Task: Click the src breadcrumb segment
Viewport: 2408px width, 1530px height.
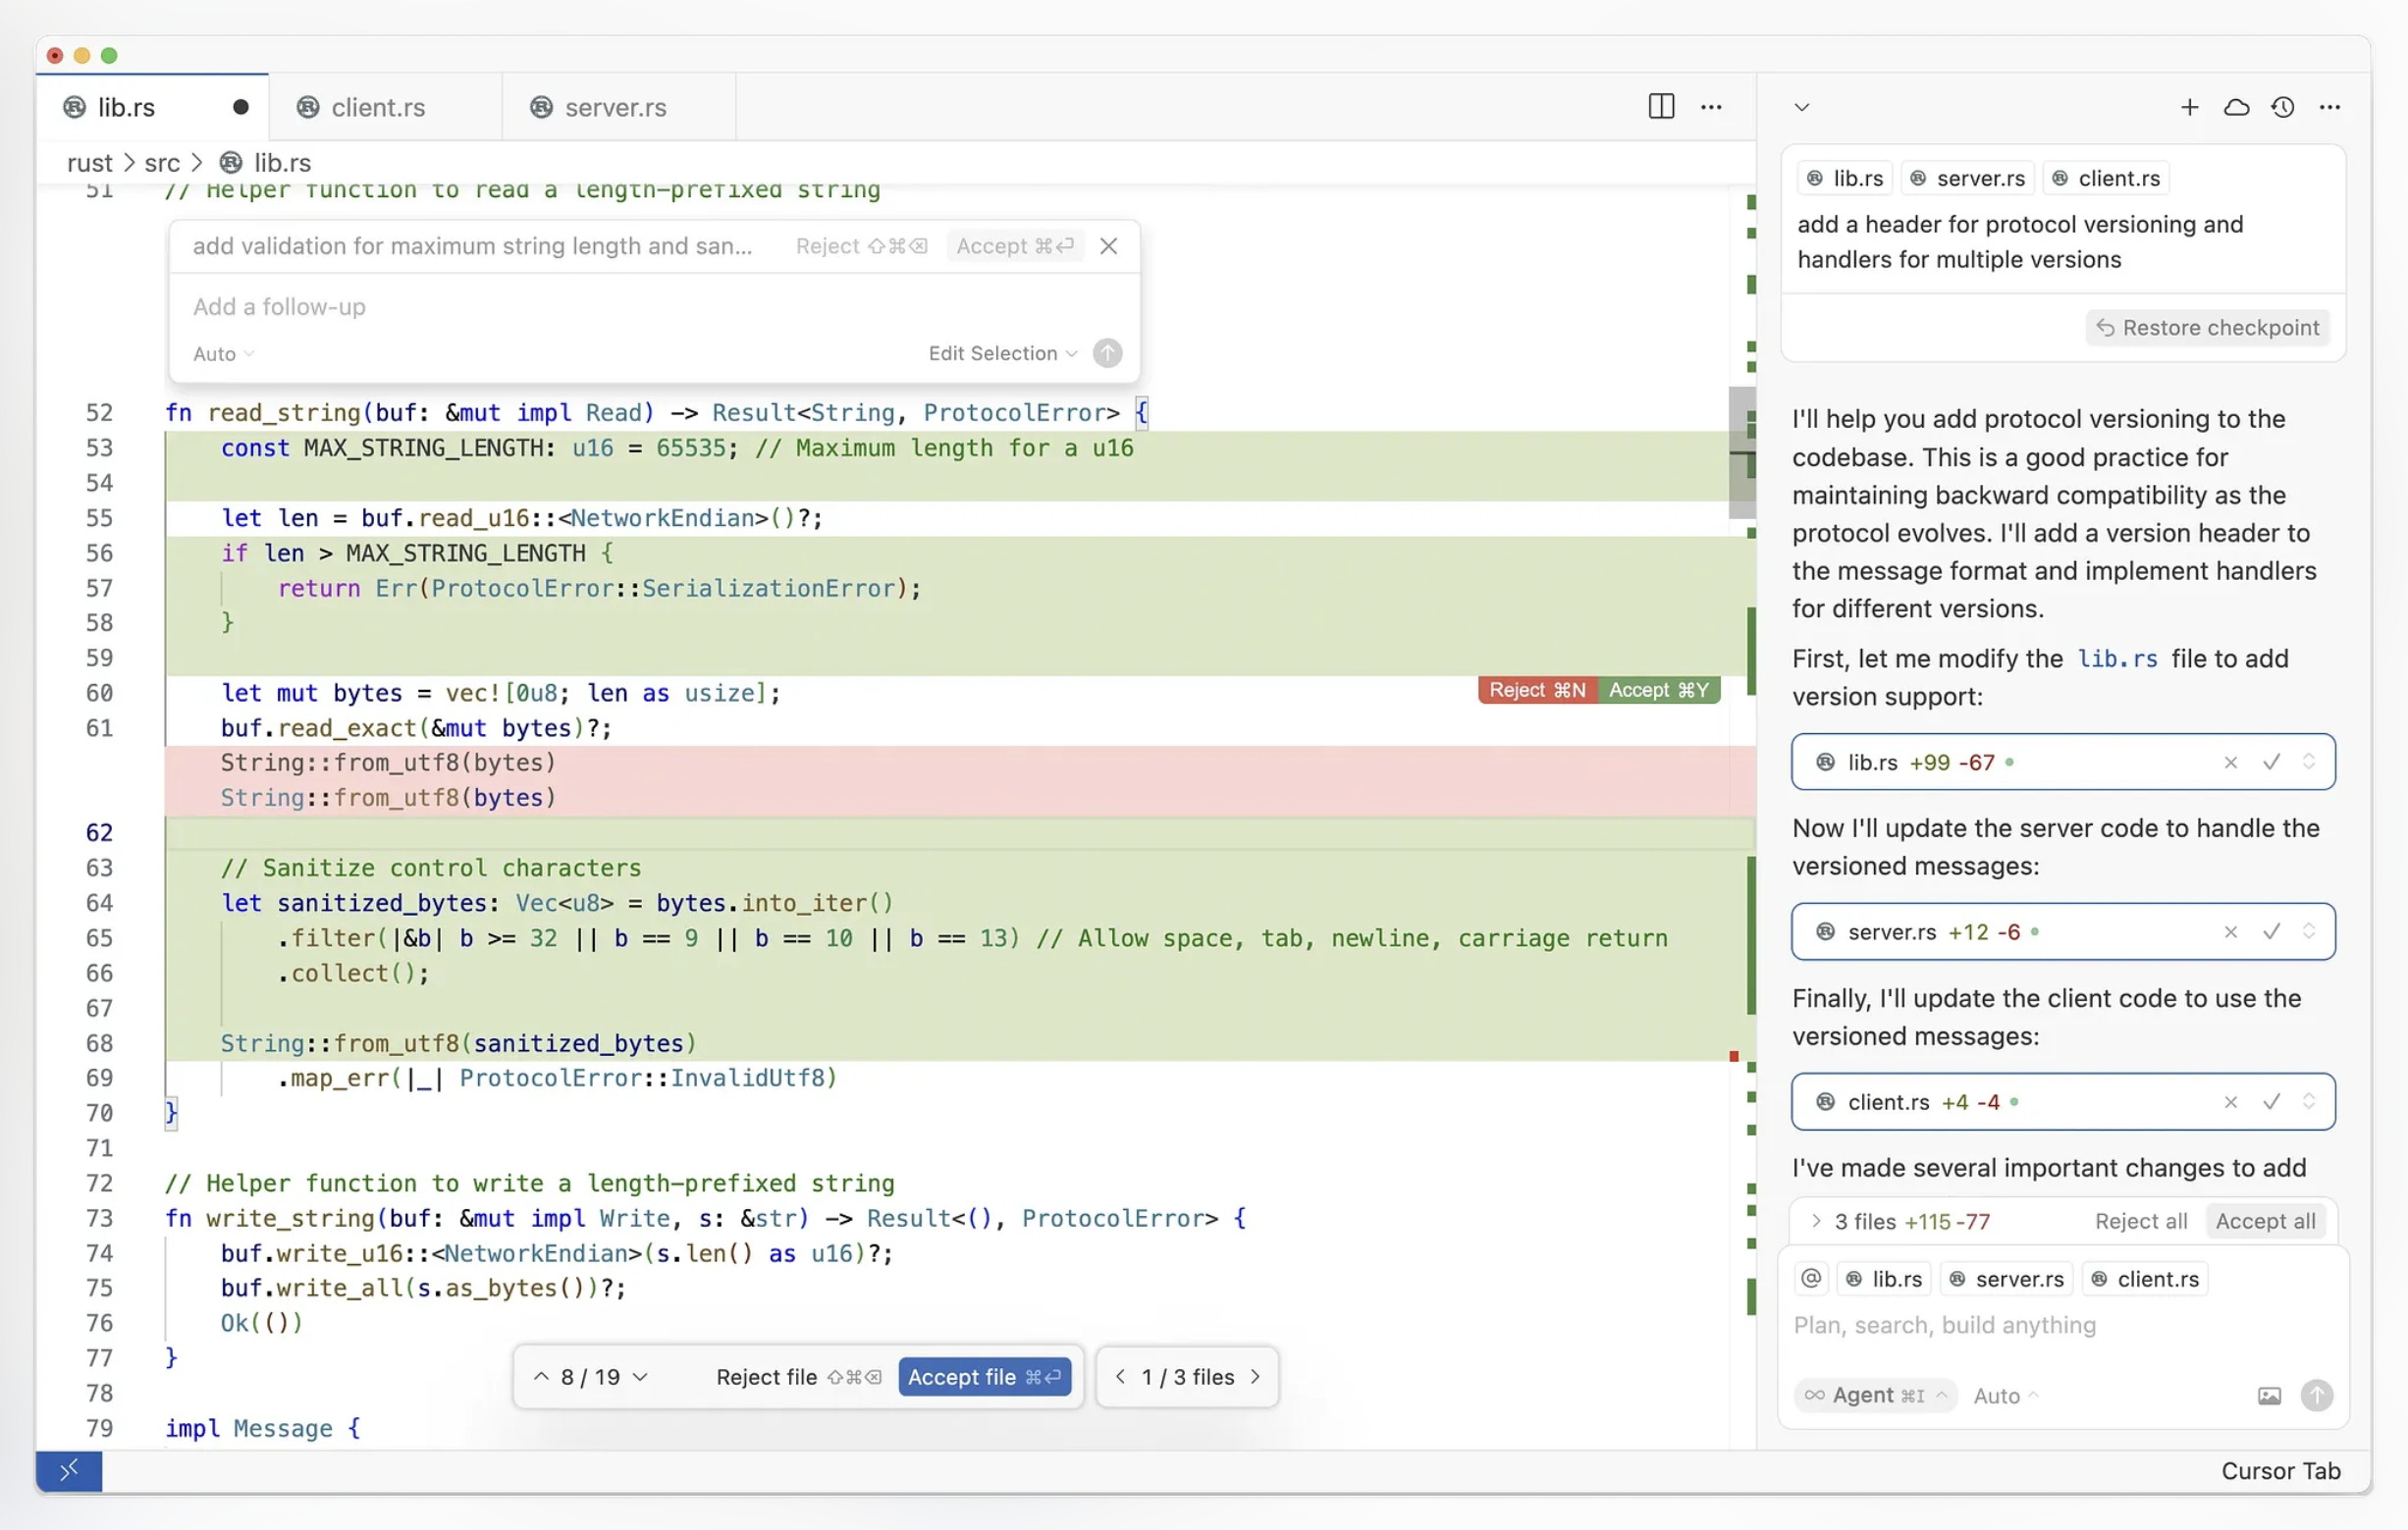Action: pyautogui.click(x=162, y=163)
